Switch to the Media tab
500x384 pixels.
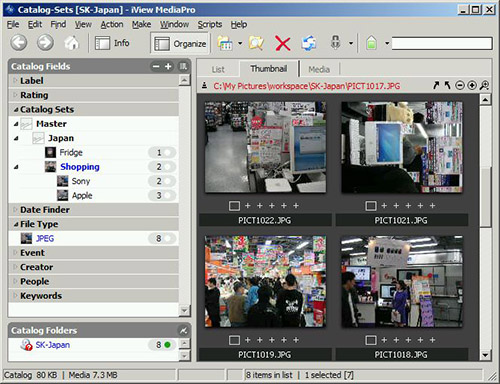pyautogui.click(x=319, y=69)
